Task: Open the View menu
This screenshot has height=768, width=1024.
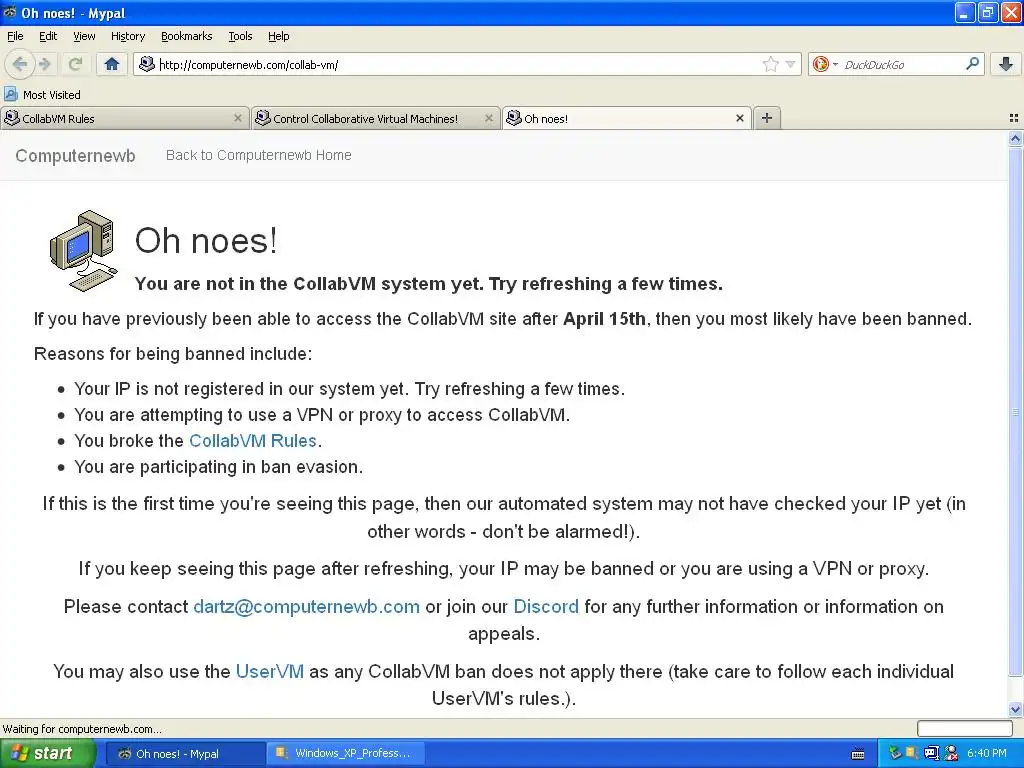Action: click(84, 36)
